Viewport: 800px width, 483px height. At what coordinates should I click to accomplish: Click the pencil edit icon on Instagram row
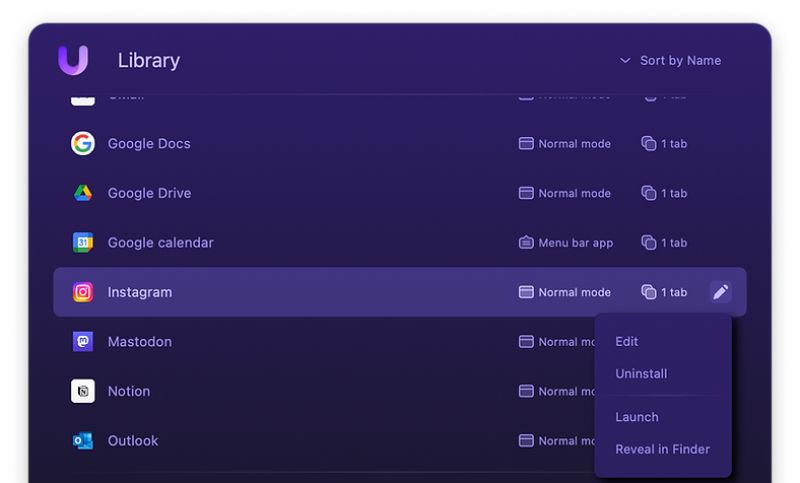(720, 292)
